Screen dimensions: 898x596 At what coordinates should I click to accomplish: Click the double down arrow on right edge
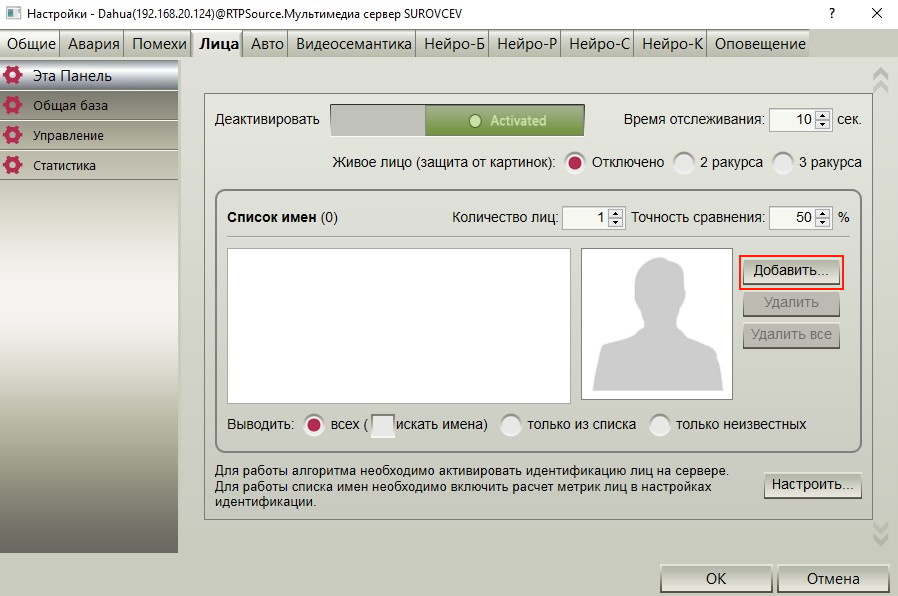click(880, 533)
